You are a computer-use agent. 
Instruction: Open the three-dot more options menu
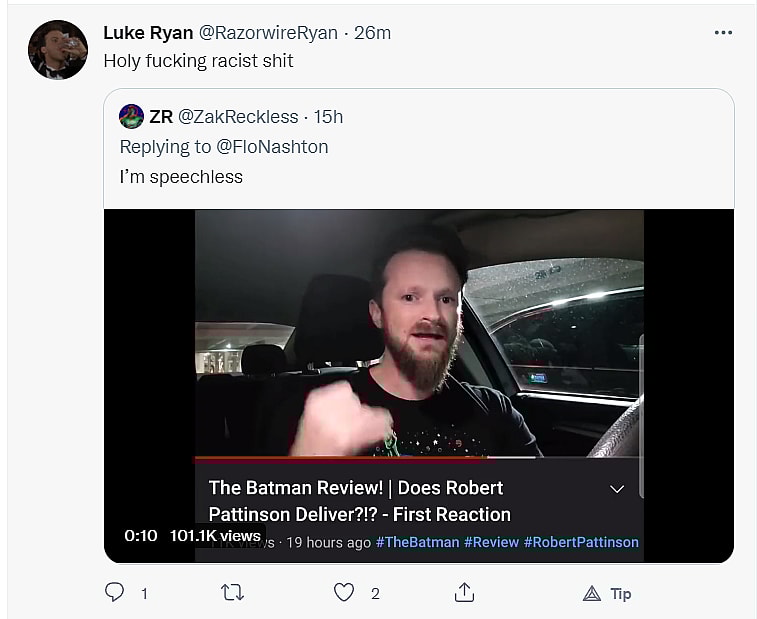click(x=723, y=33)
